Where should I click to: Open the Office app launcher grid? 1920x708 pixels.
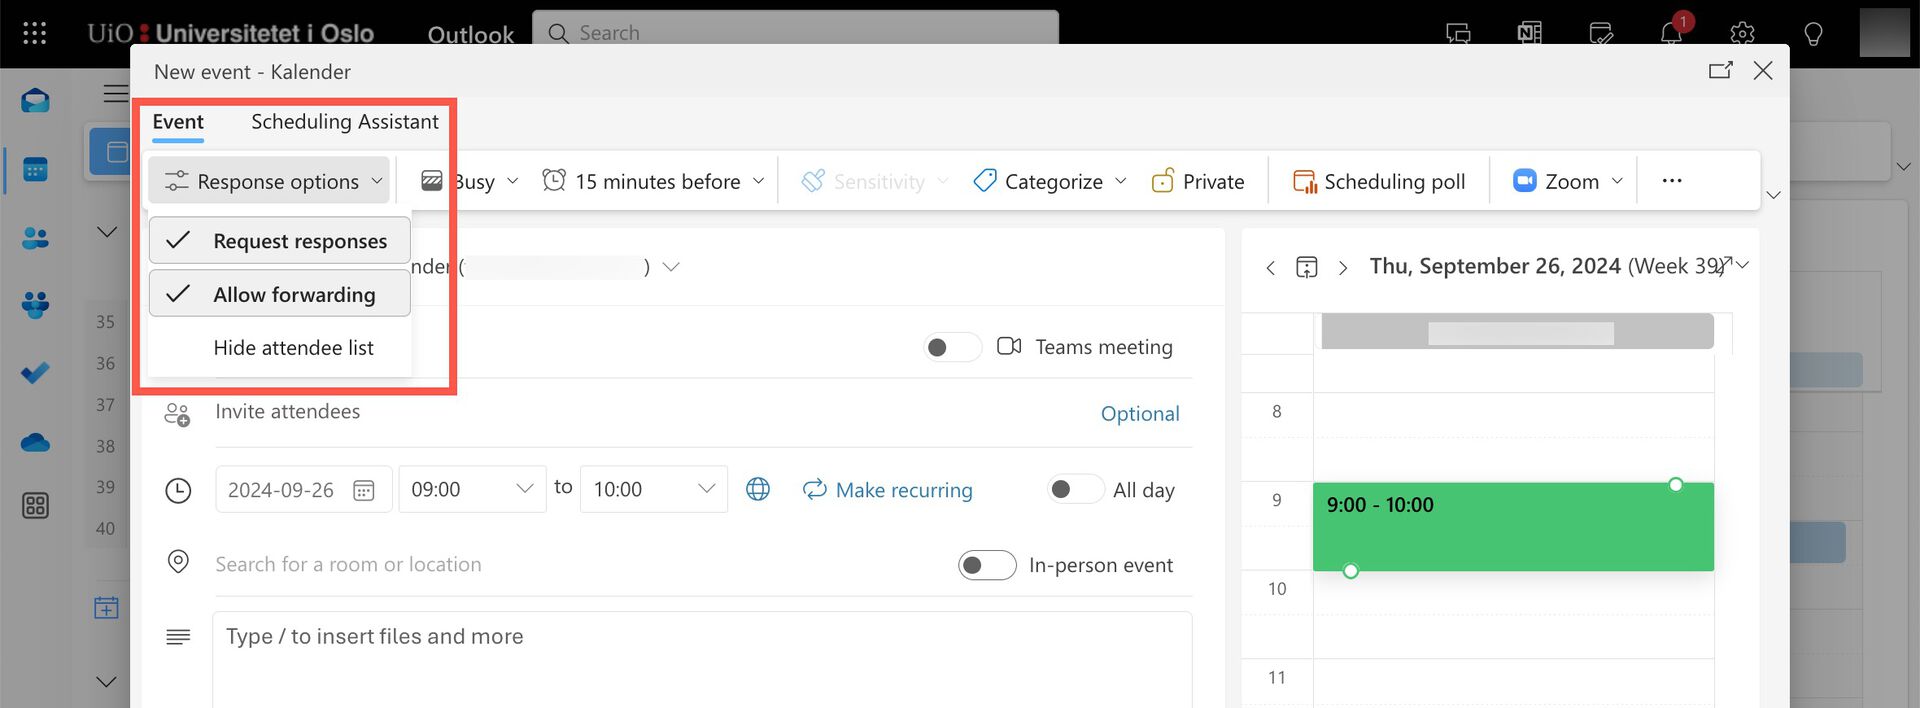34,33
